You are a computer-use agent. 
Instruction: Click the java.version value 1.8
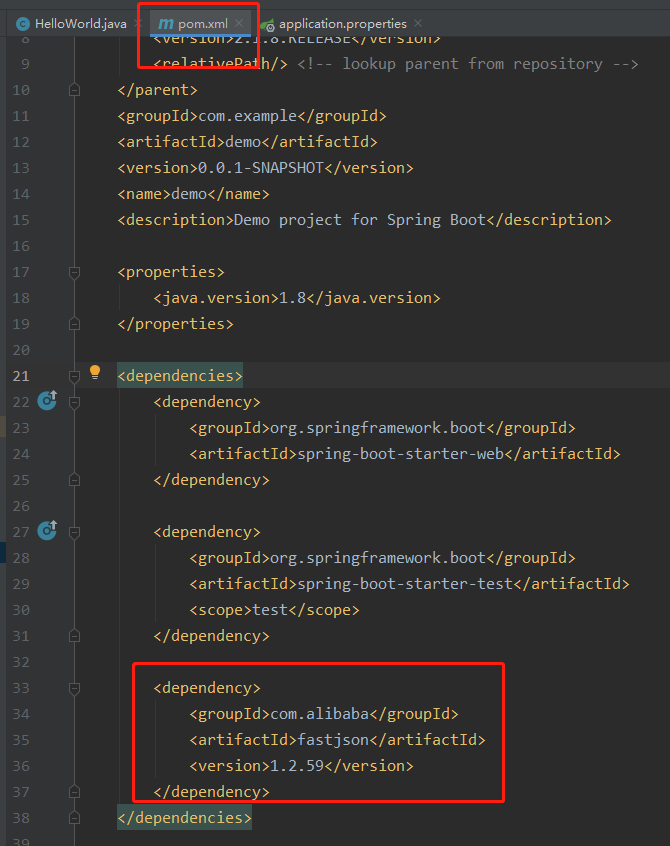click(x=292, y=298)
